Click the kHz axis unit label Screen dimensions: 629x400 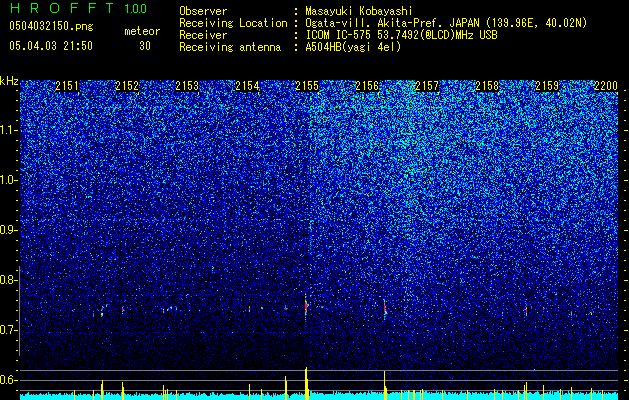point(9,81)
